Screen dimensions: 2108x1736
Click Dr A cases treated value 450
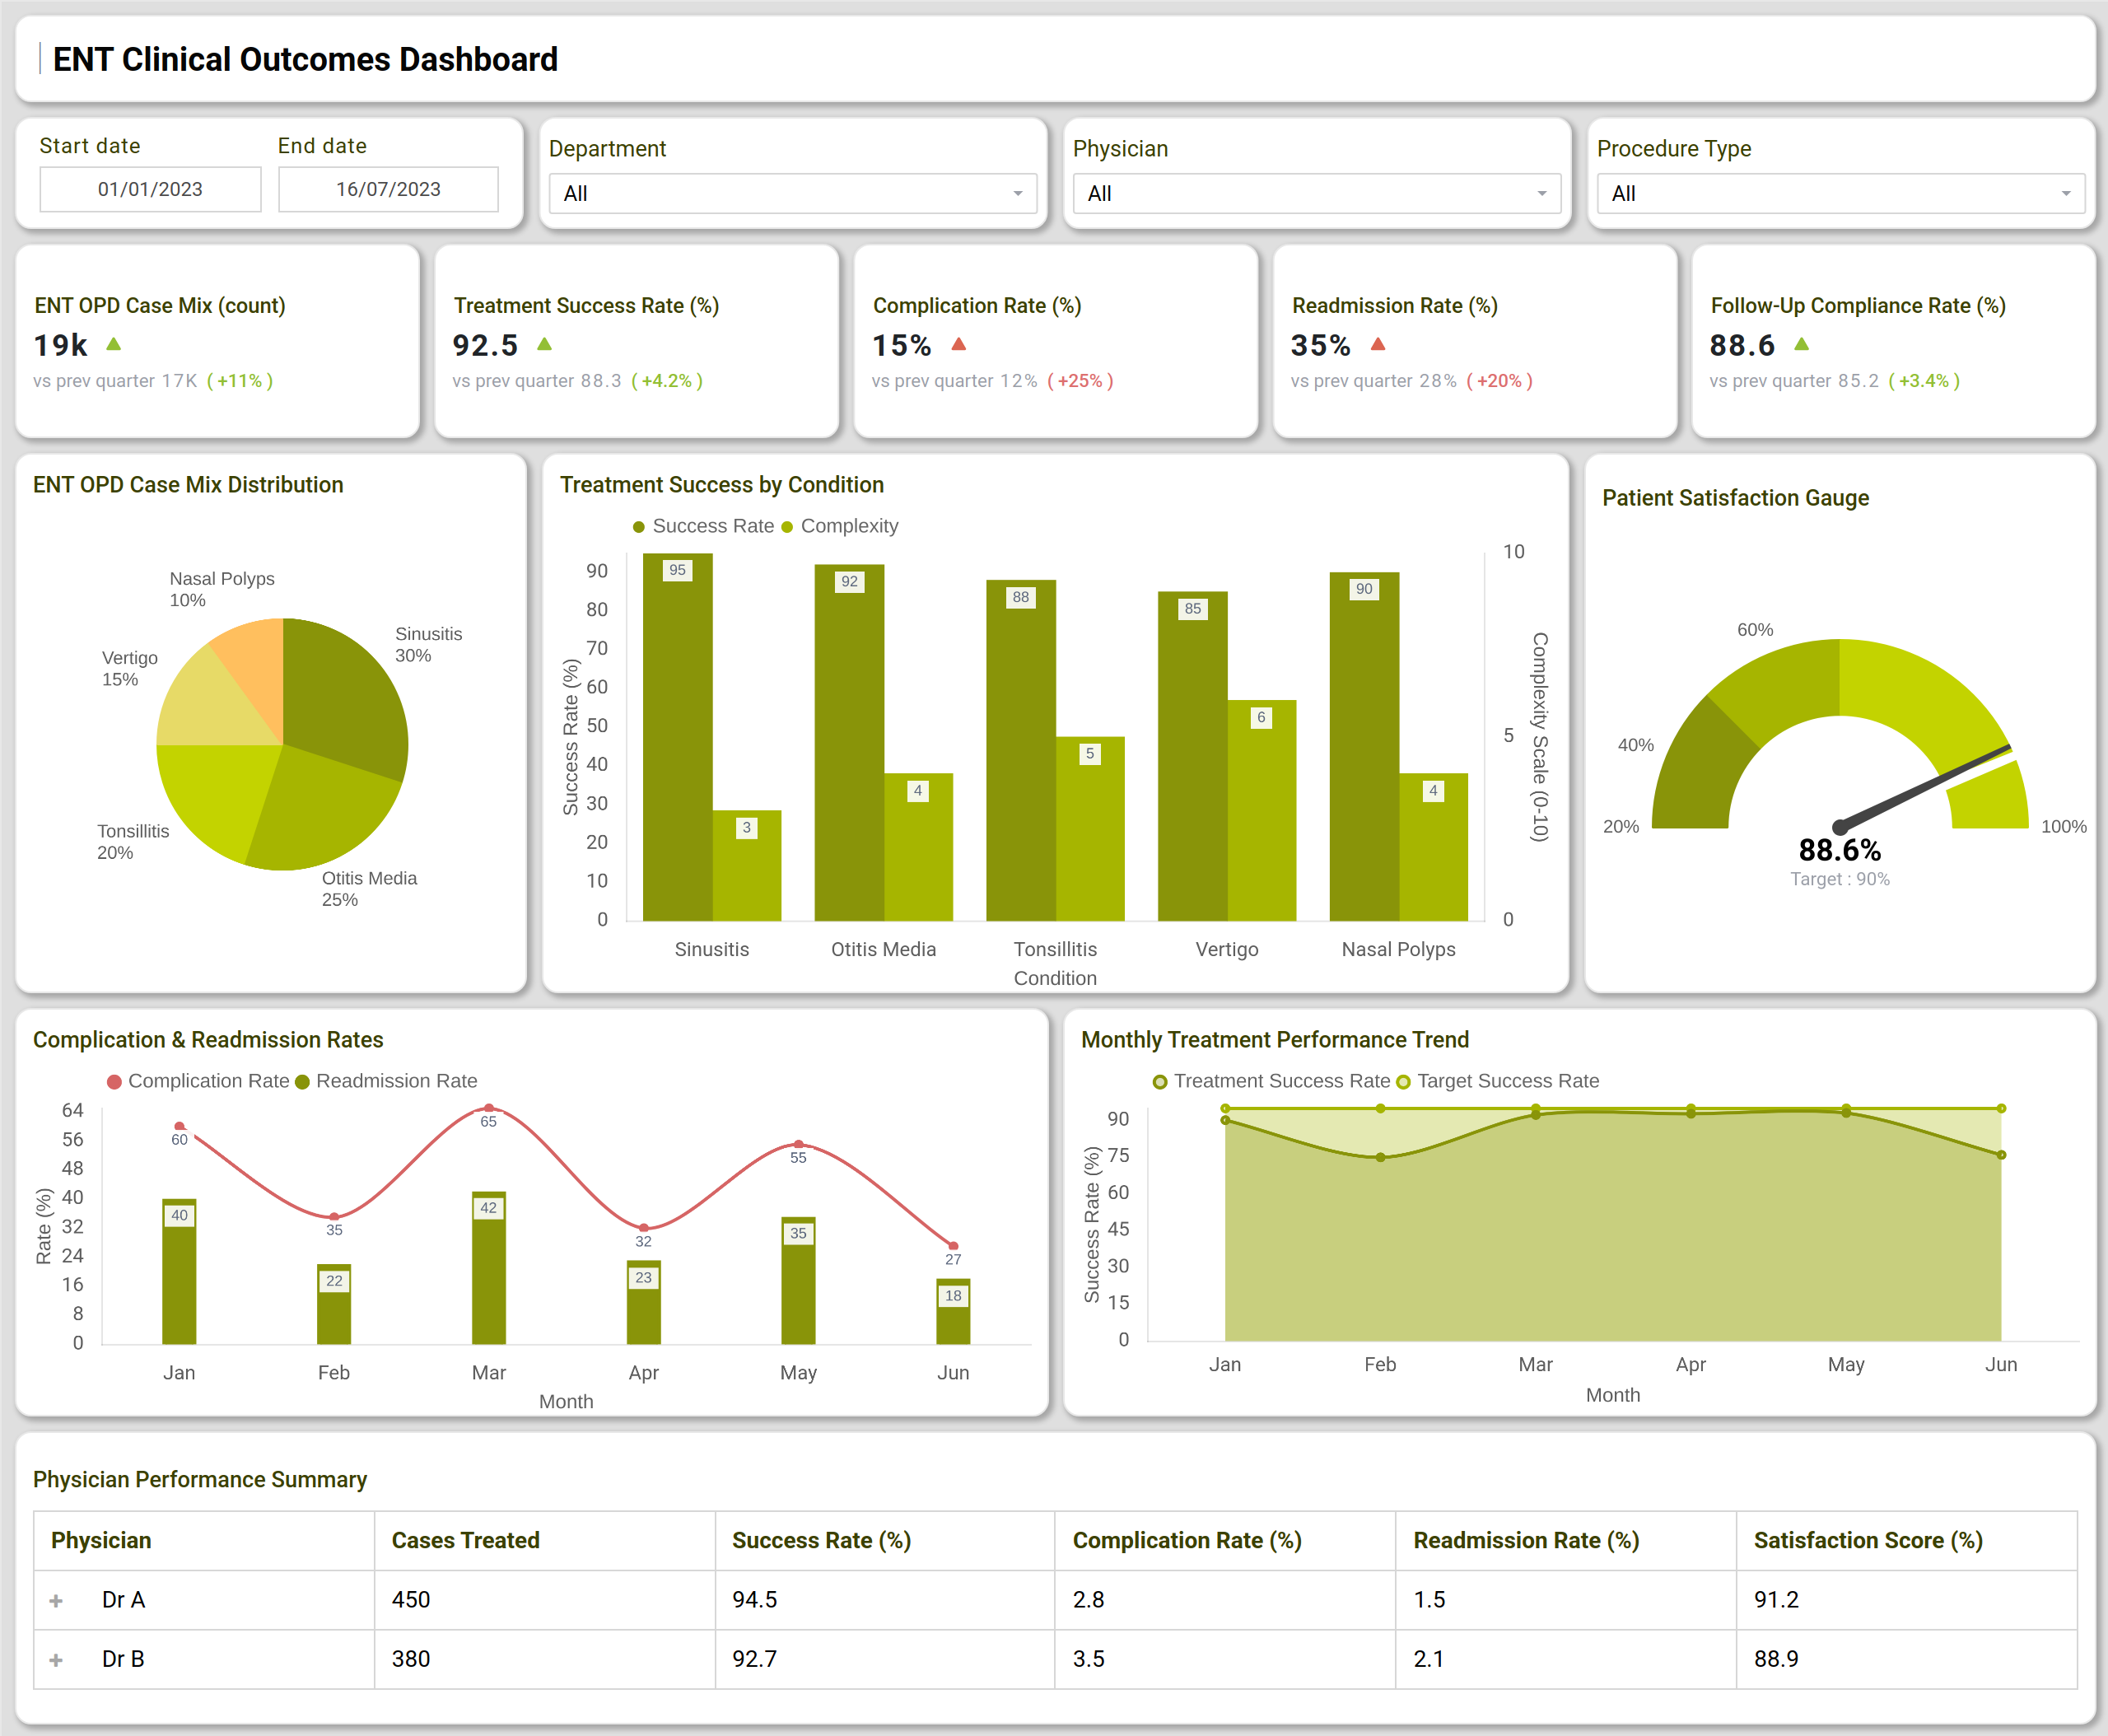pos(411,1600)
